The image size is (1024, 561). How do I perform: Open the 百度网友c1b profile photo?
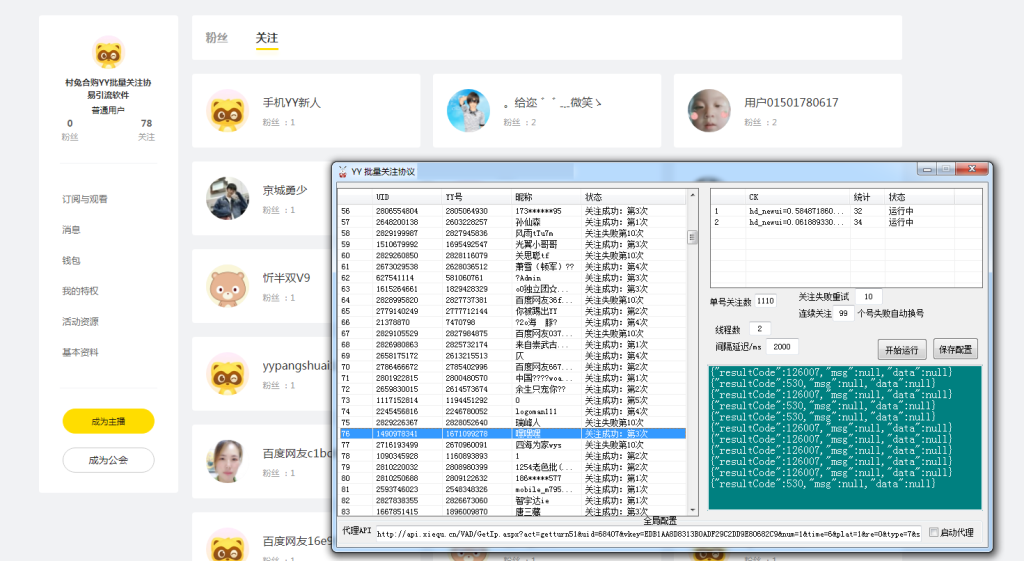(227, 462)
